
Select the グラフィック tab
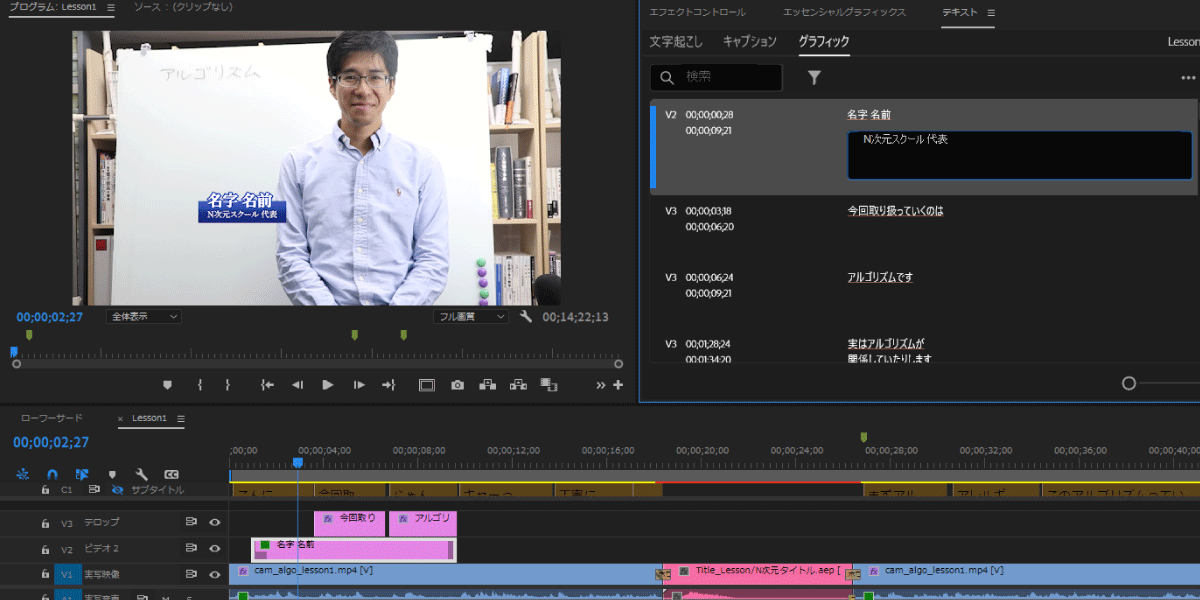(824, 42)
